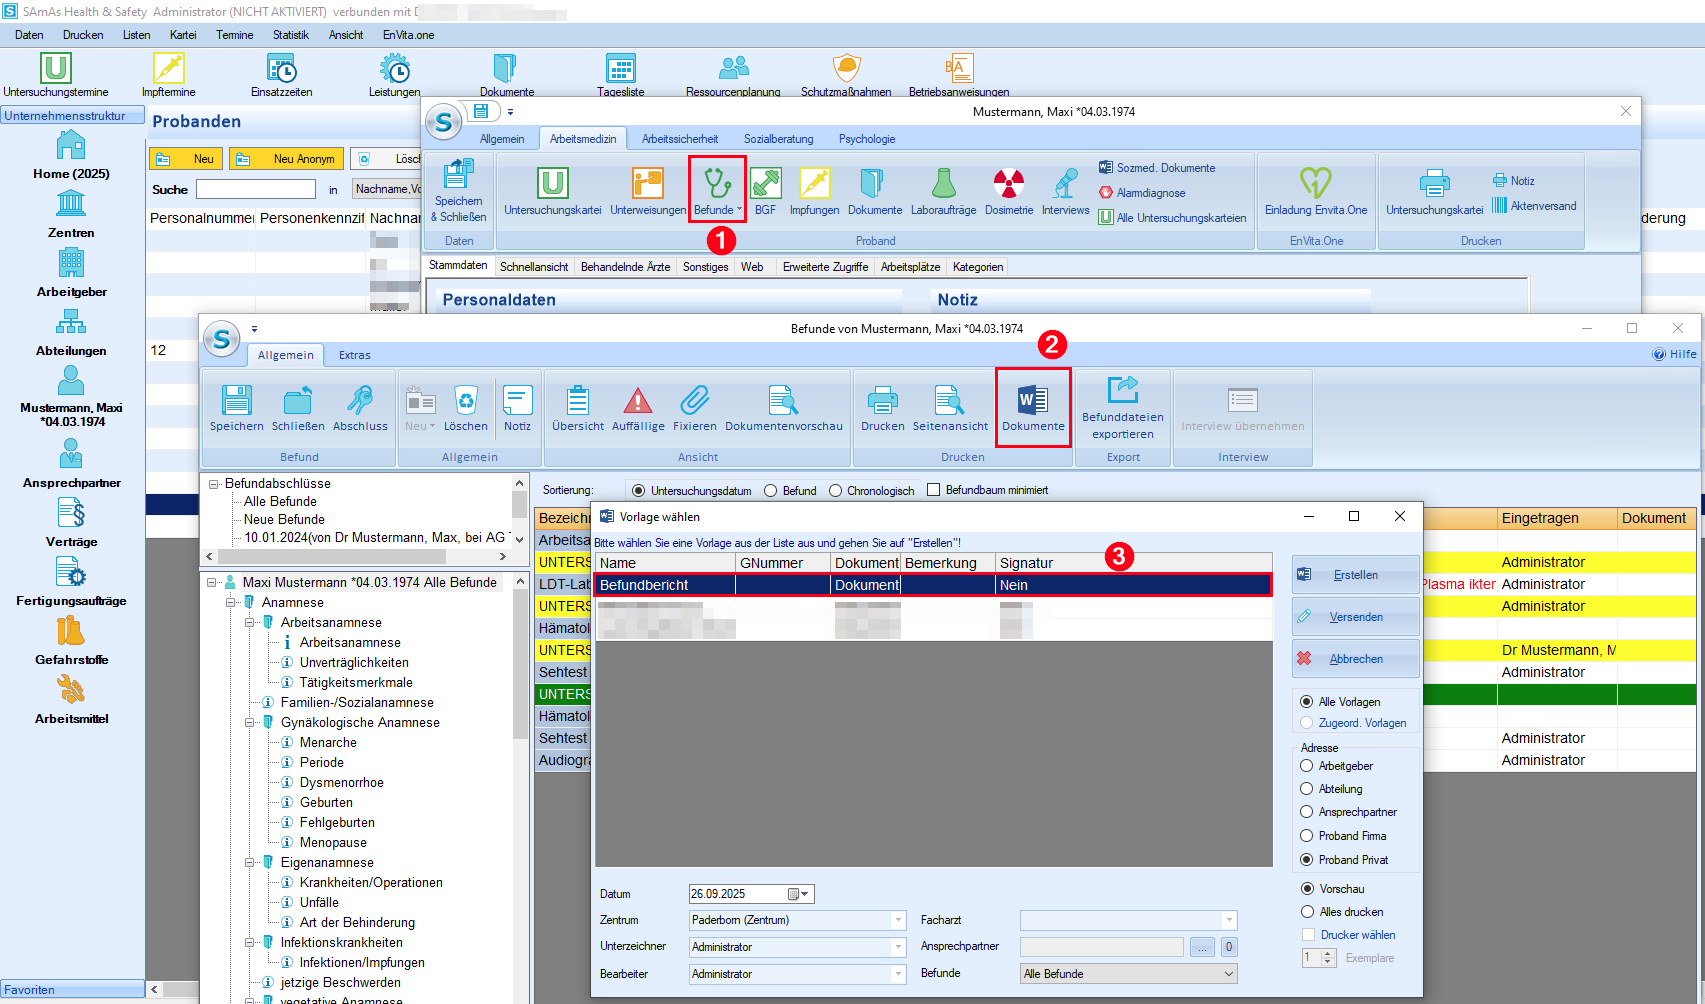Image resolution: width=1705 pixels, height=1004 pixels.
Task: Click Versenden button
Action: pos(1355,617)
